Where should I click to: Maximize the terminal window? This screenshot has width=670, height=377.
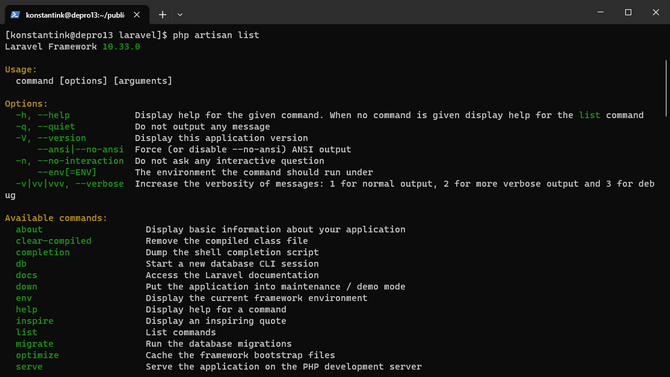[628, 12]
